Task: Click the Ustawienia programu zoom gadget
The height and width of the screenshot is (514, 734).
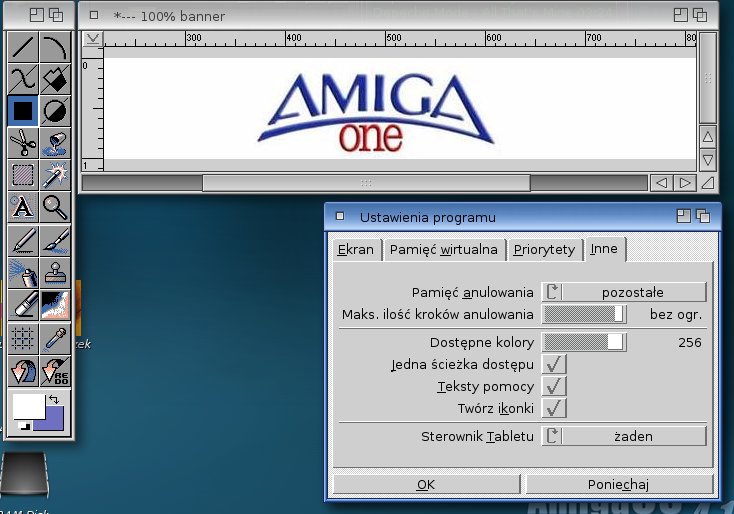Action: (683, 216)
